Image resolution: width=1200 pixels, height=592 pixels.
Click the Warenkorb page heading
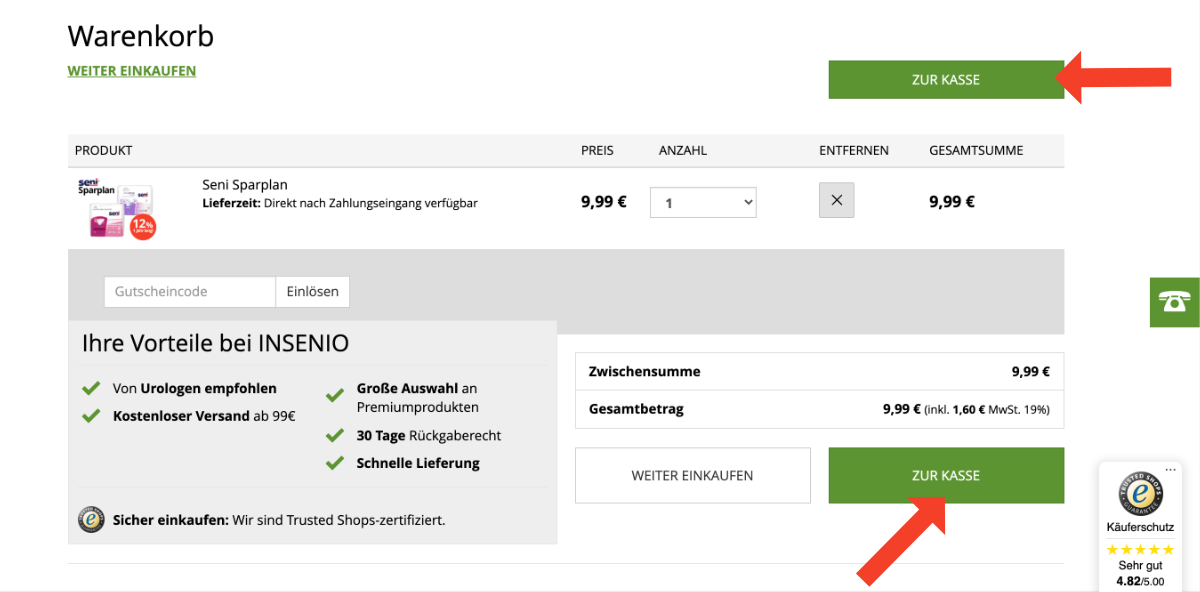pyautogui.click(x=141, y=36)
